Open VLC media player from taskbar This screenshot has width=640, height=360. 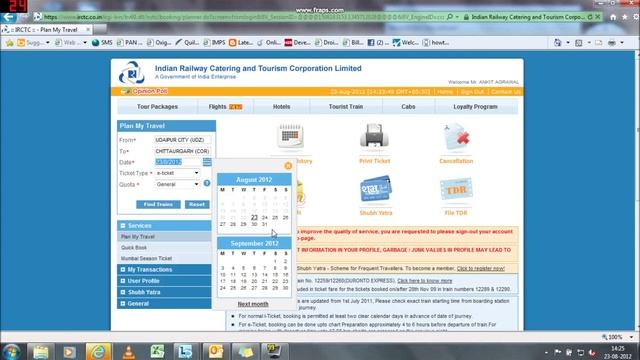[x=128, y=351]
